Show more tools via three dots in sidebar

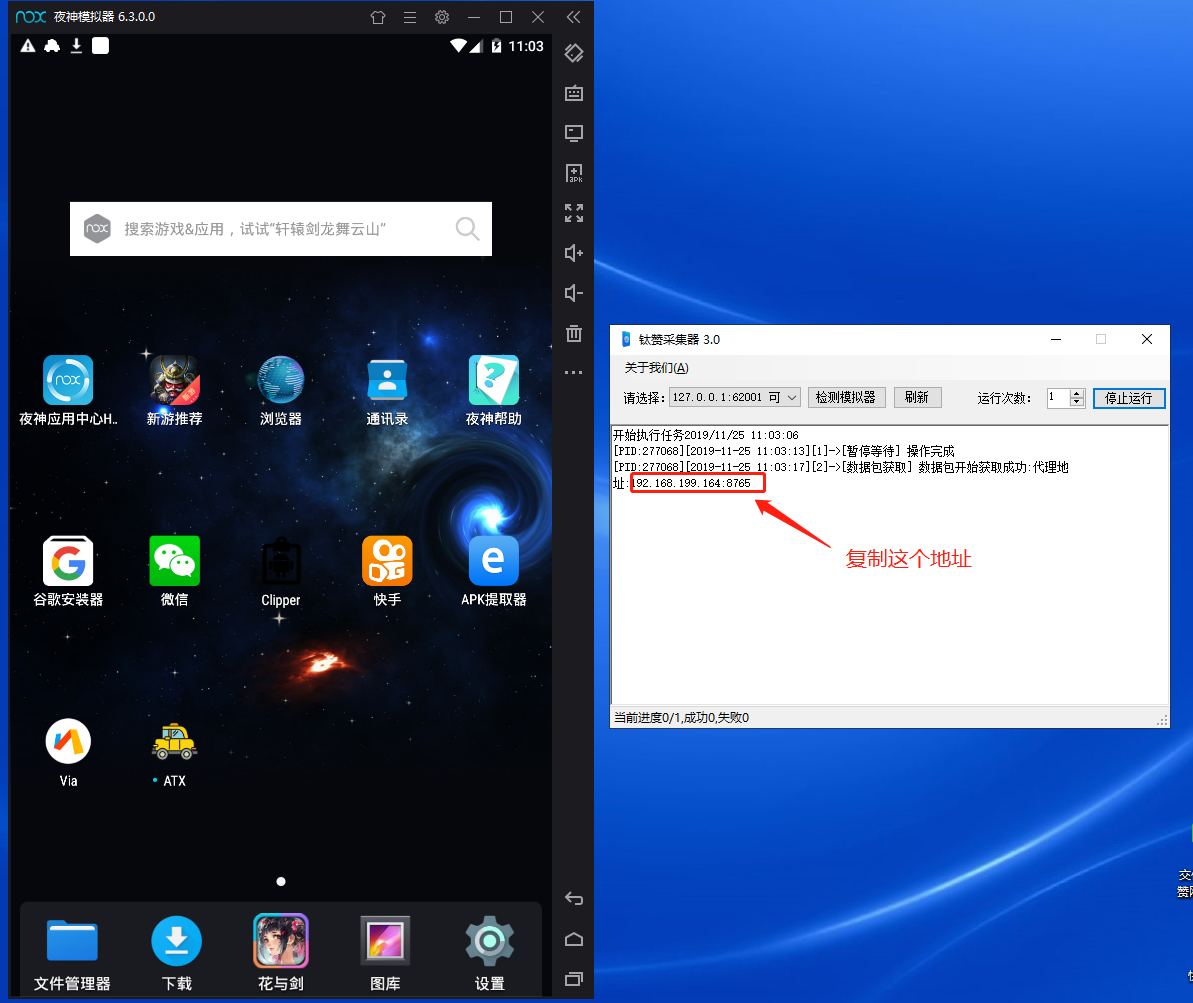[x=574, y=372]
